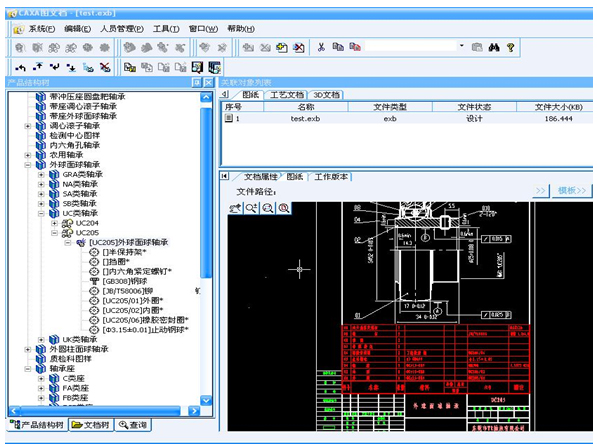The width and height of the screenshot is (597, 447).
Task: Select the test.exb row in the list
Action: tap(407, 119)
